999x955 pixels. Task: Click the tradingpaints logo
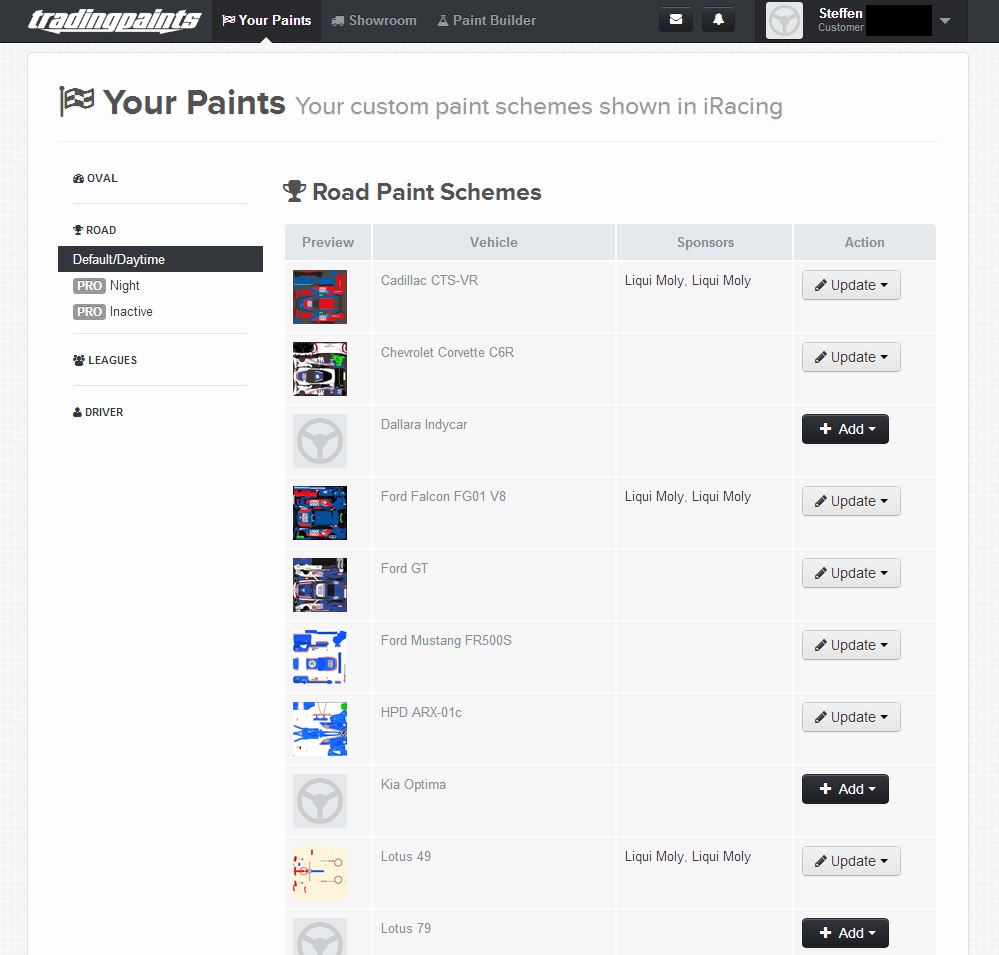[115, 20]
